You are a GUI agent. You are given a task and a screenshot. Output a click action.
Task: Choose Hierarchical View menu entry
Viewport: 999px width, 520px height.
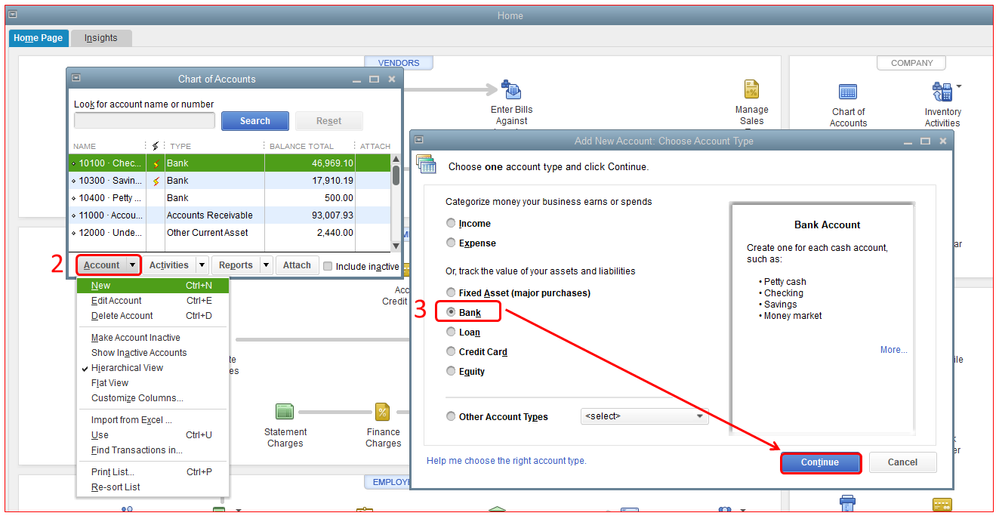tap(152, 368)
